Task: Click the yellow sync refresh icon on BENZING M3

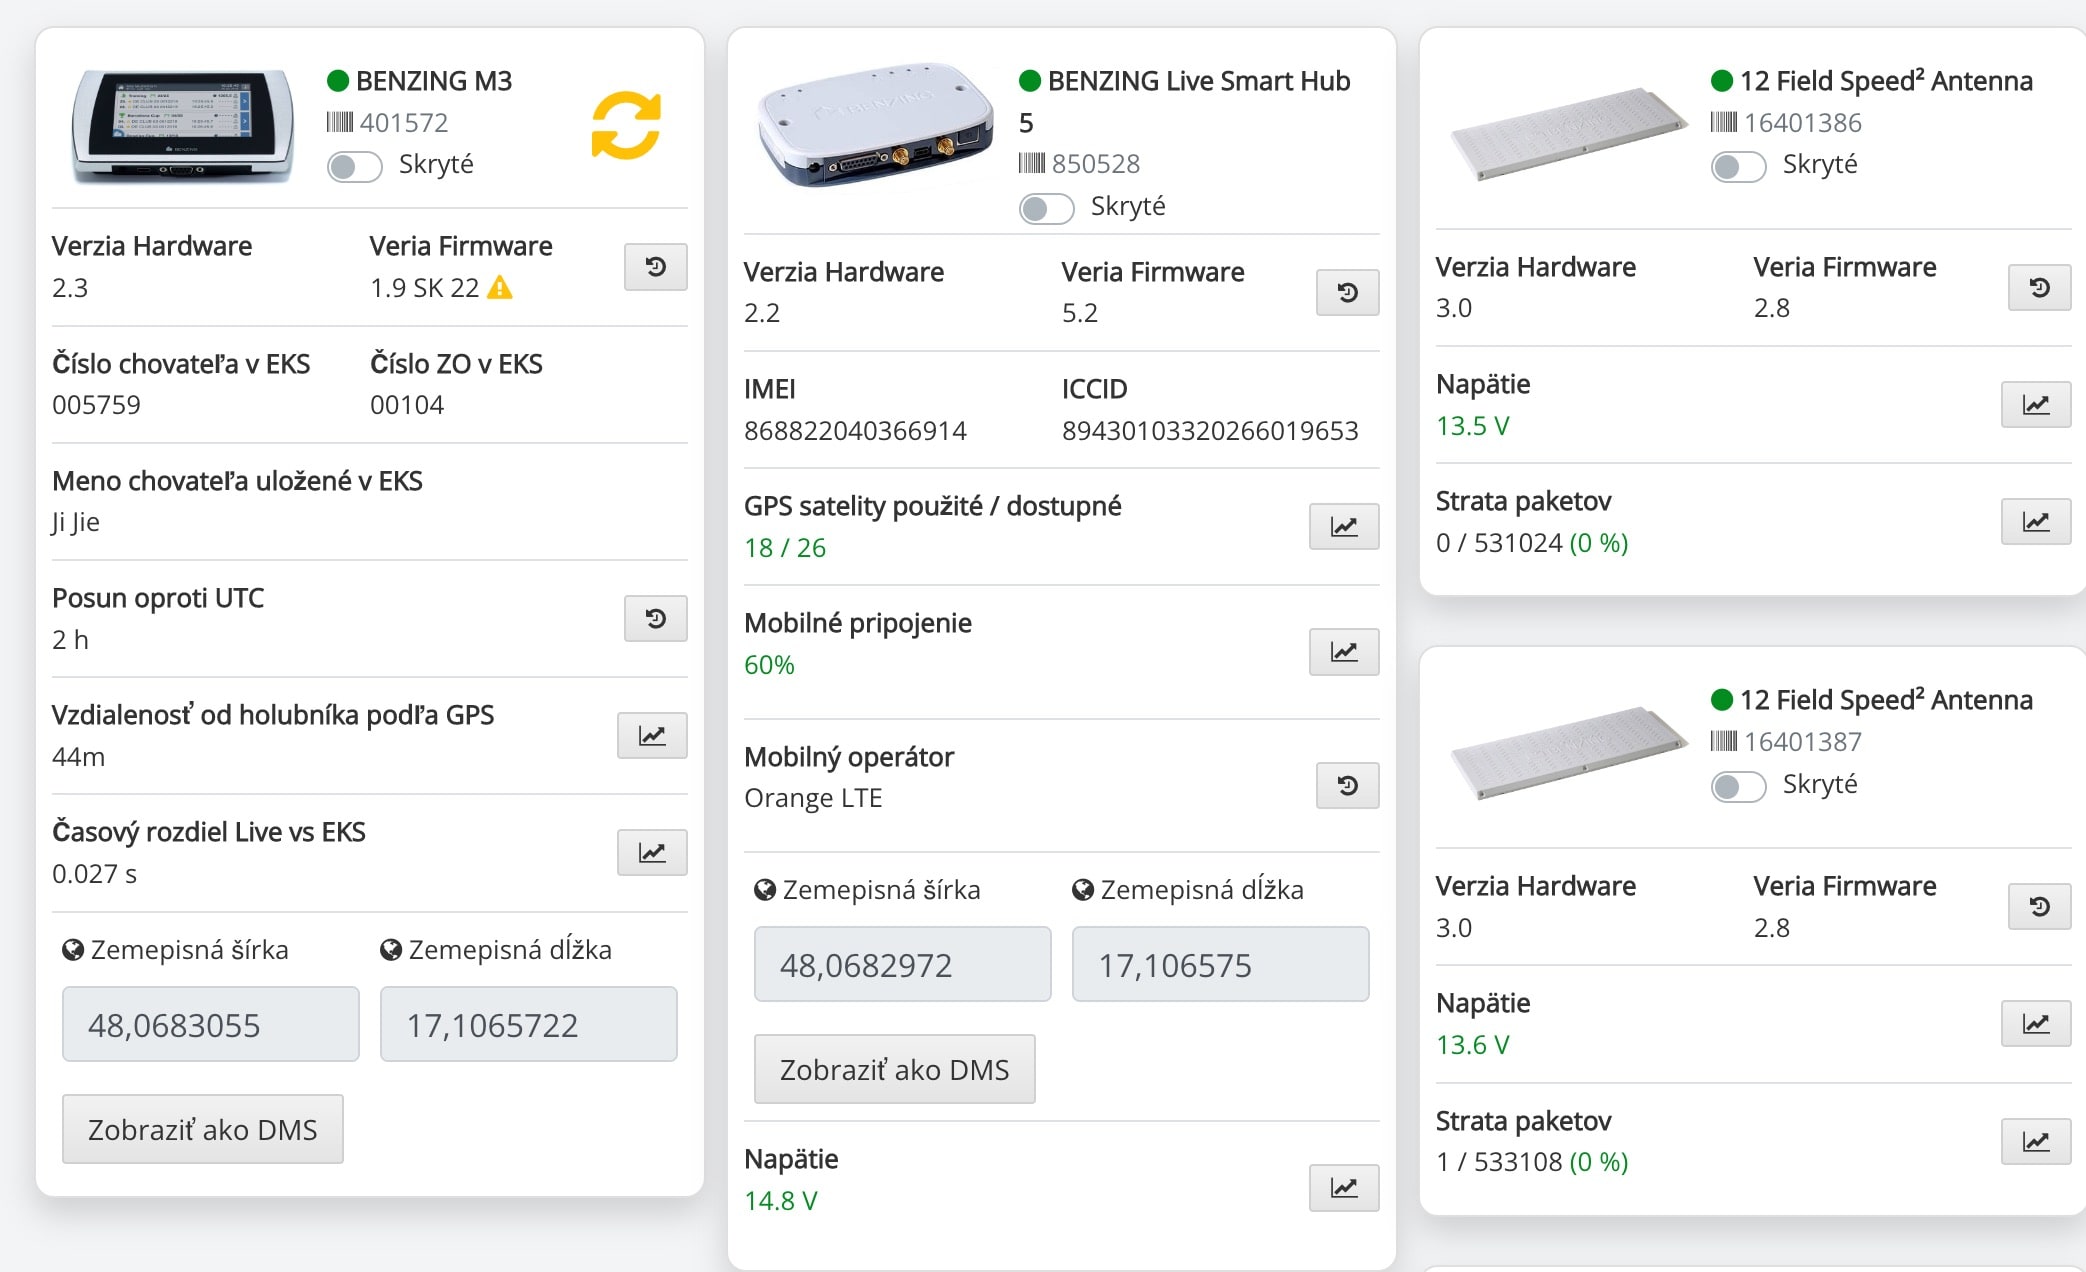Action: [x=626, y=126]
